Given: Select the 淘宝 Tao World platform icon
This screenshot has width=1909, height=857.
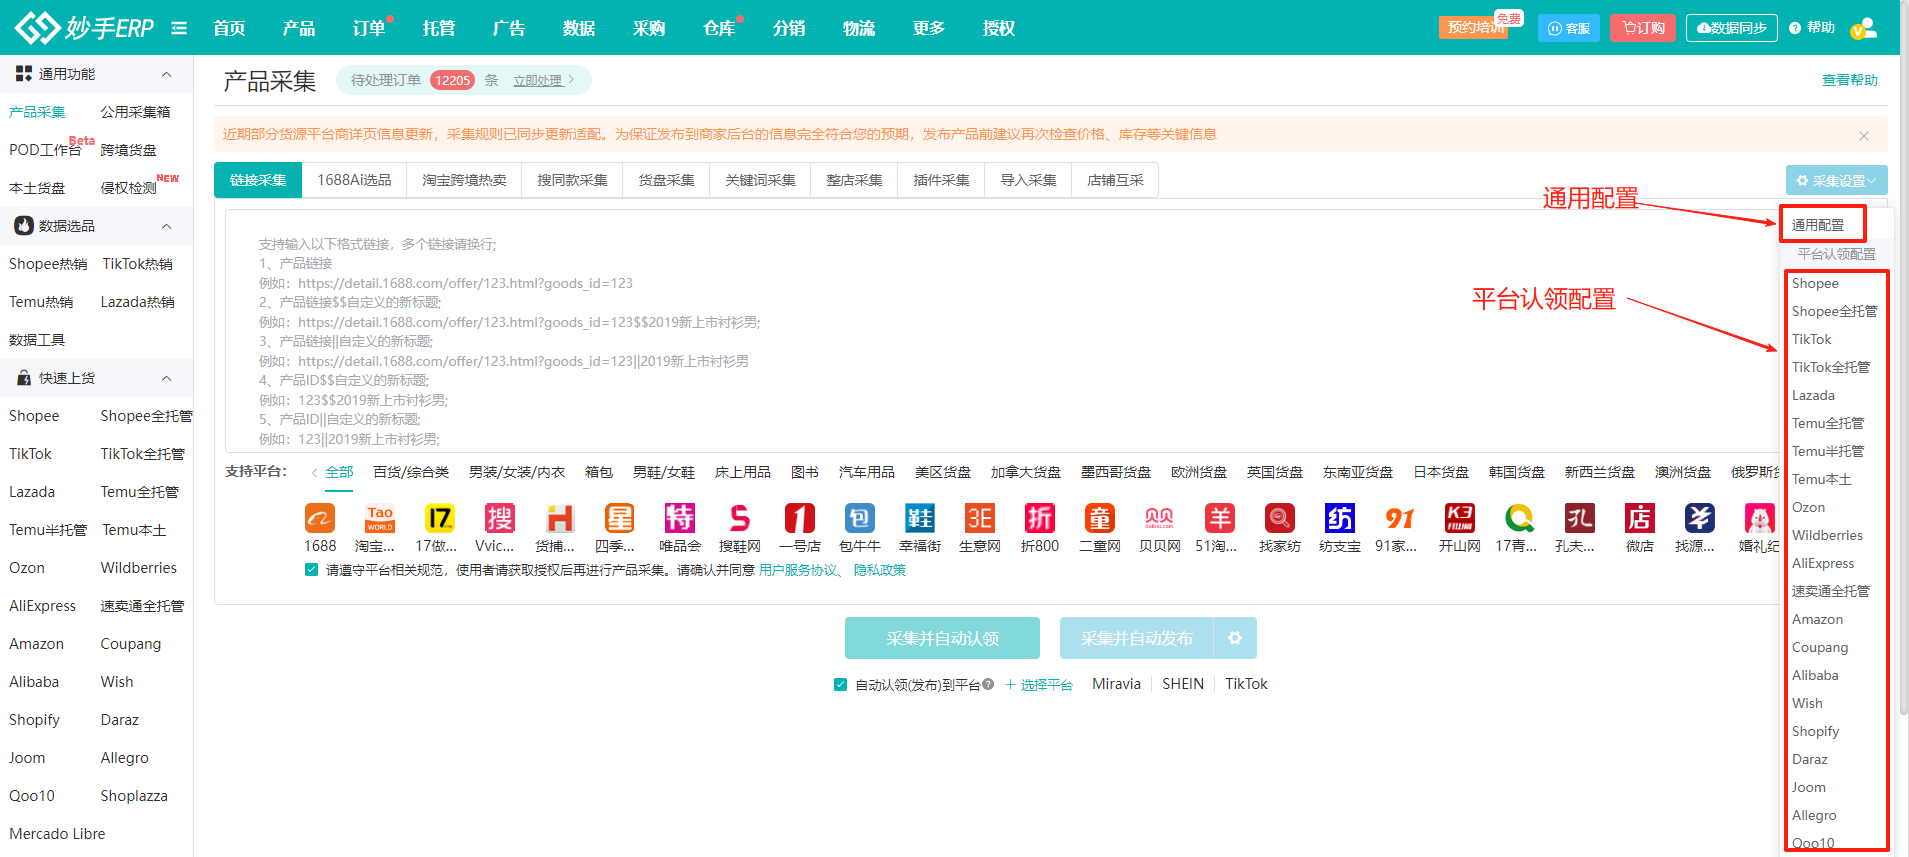Looking at the screenshot, I should [x=380, y=518].
